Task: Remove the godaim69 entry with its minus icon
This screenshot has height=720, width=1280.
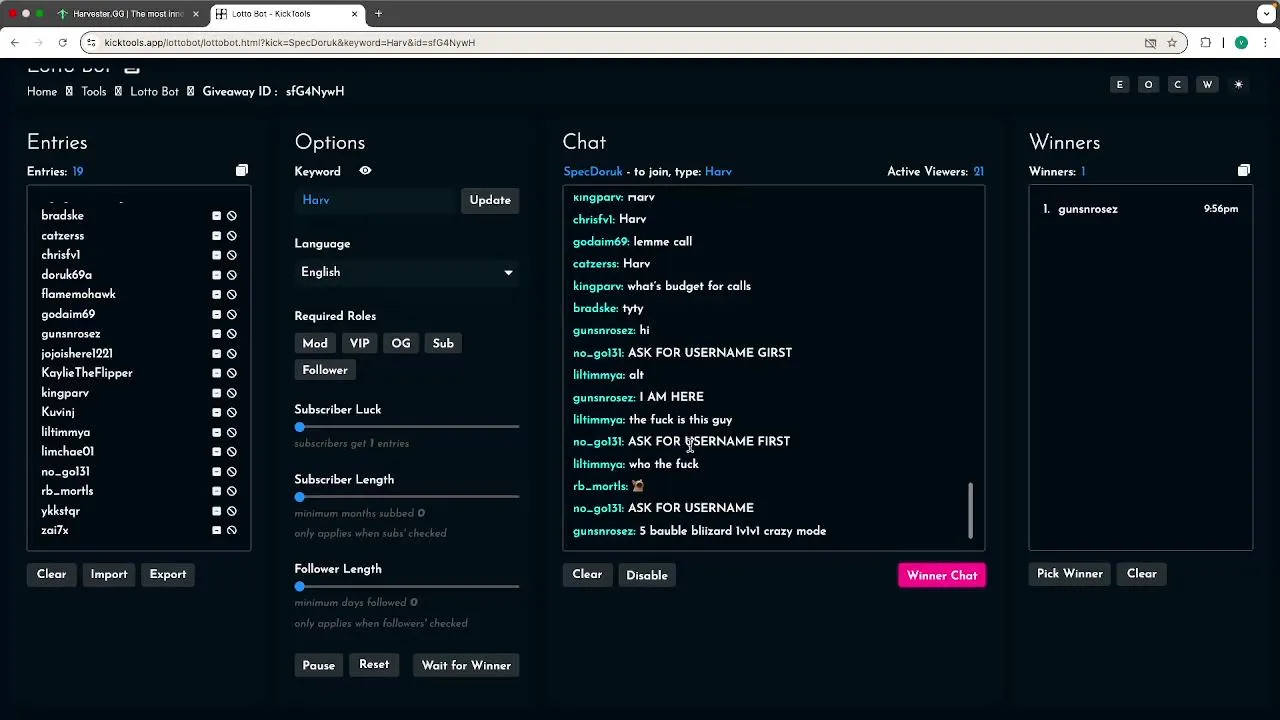Action: click(x=216, y=314)
